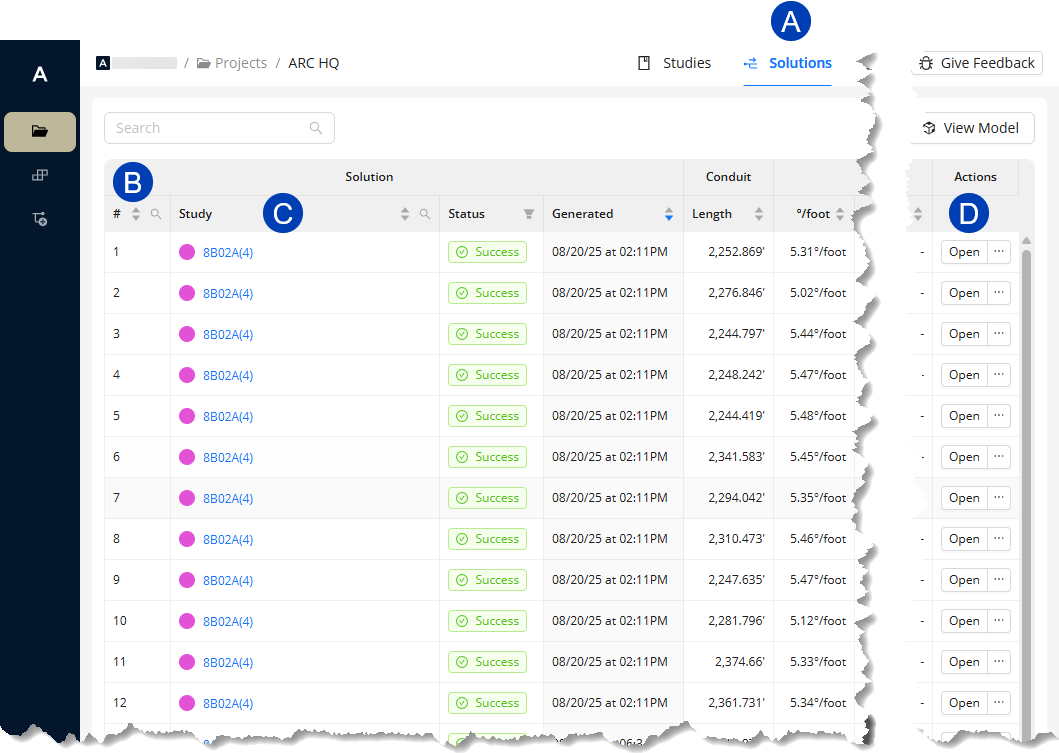
Task: Select the Solutions tab
Action: pos(787,63)
